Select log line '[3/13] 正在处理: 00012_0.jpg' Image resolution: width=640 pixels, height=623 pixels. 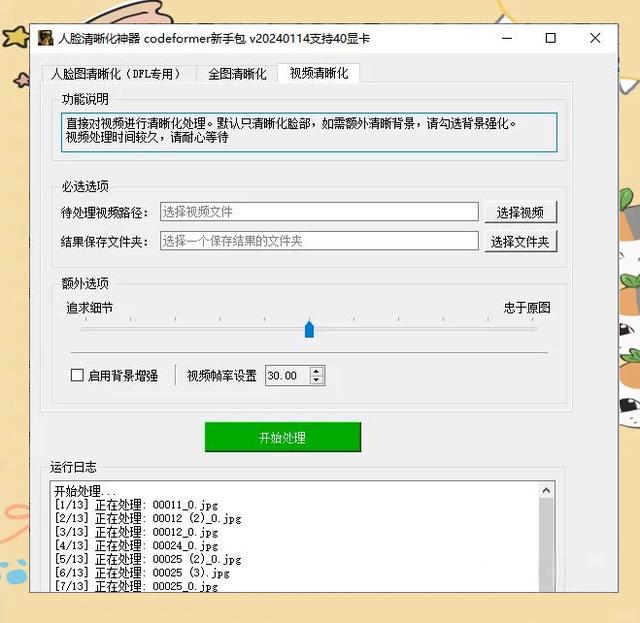point(136,532)
